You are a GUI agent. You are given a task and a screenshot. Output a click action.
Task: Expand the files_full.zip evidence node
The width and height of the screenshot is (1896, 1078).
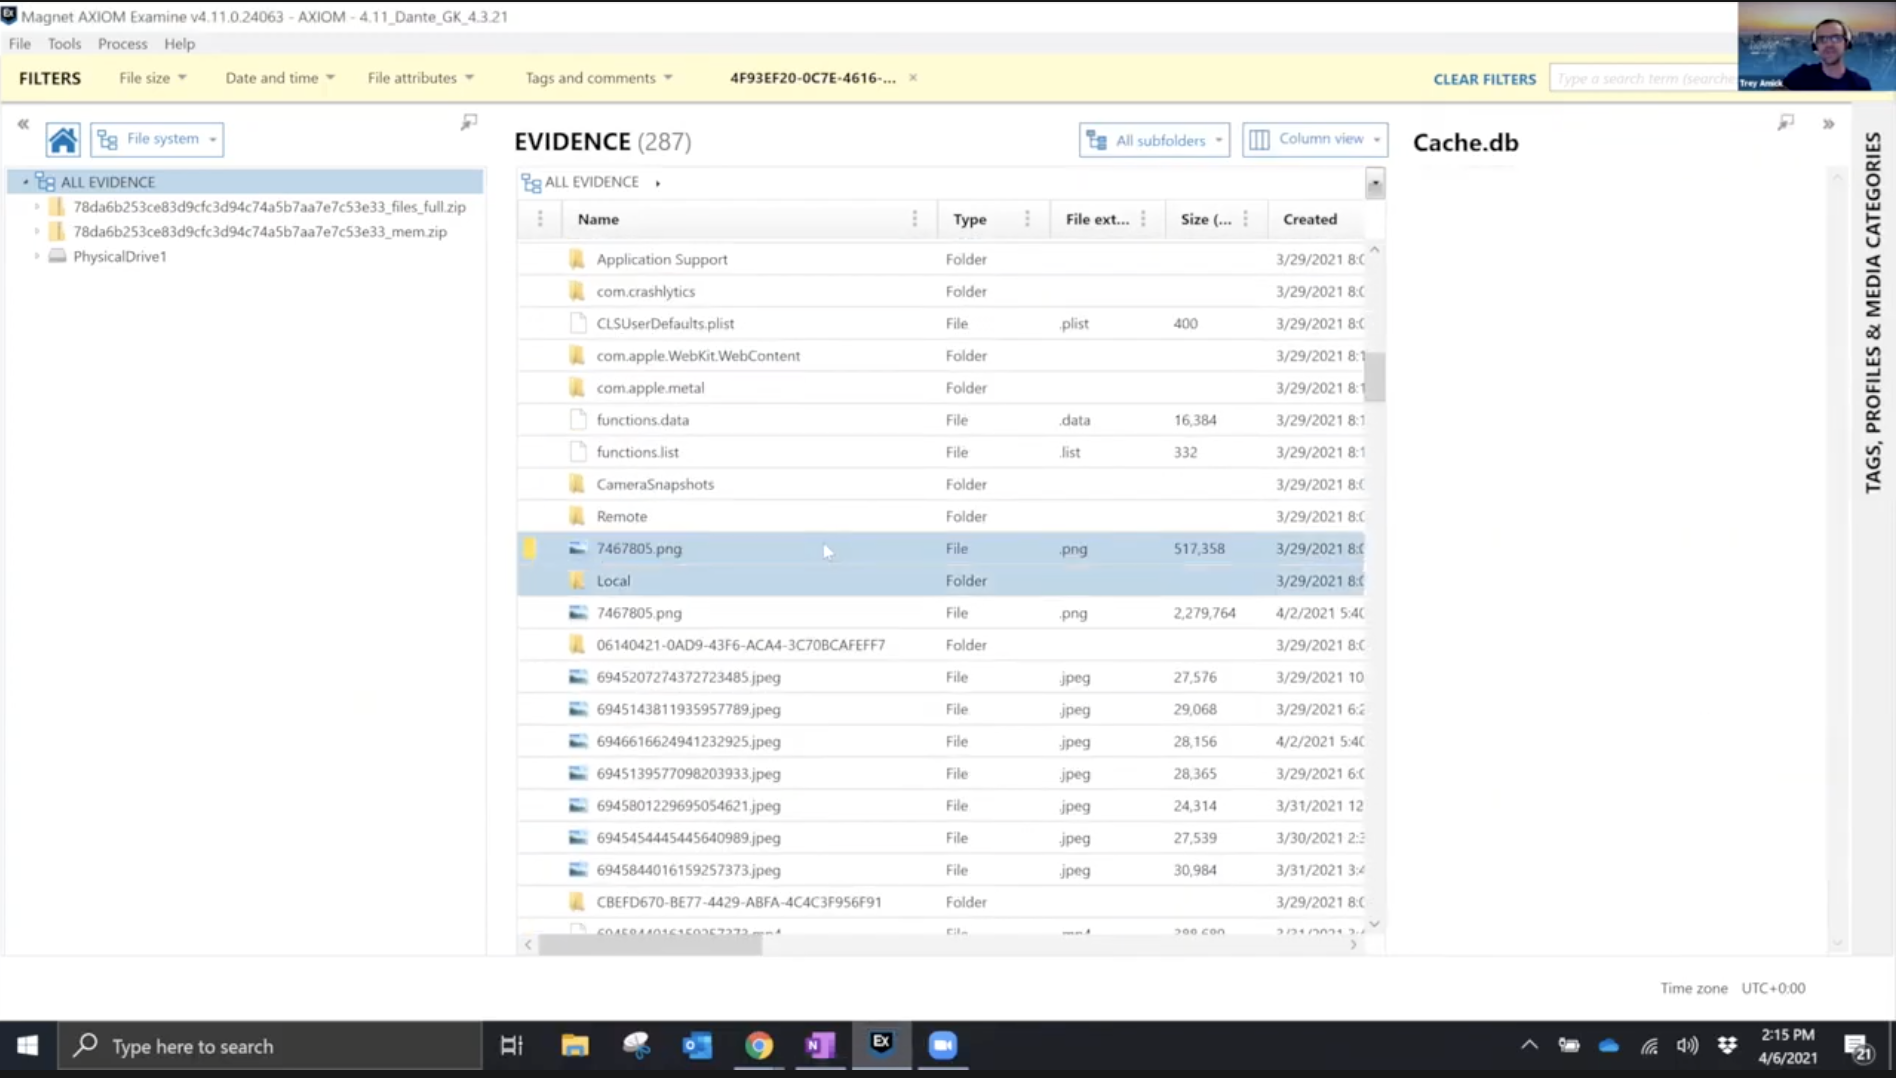pyautogui.click(x=37, y=207)
